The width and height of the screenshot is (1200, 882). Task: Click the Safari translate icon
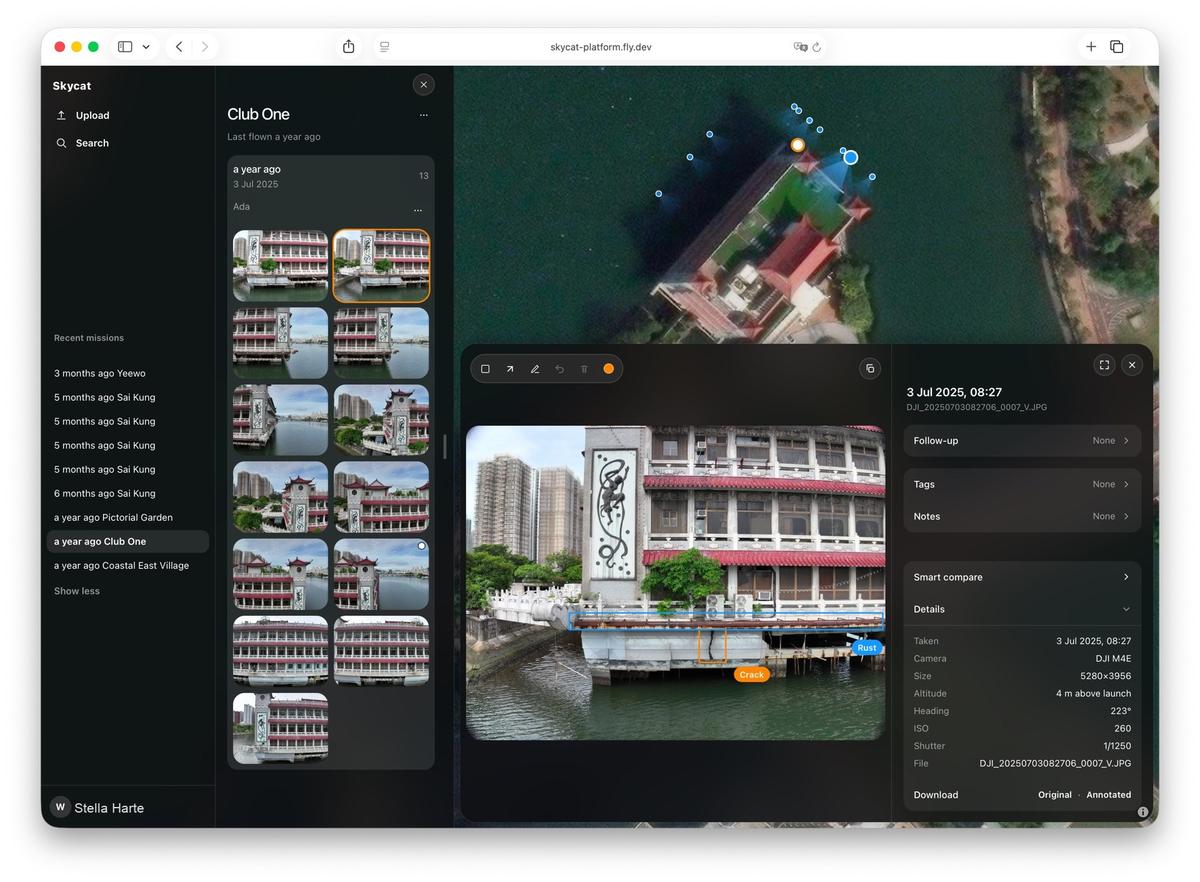click(800, 47)
